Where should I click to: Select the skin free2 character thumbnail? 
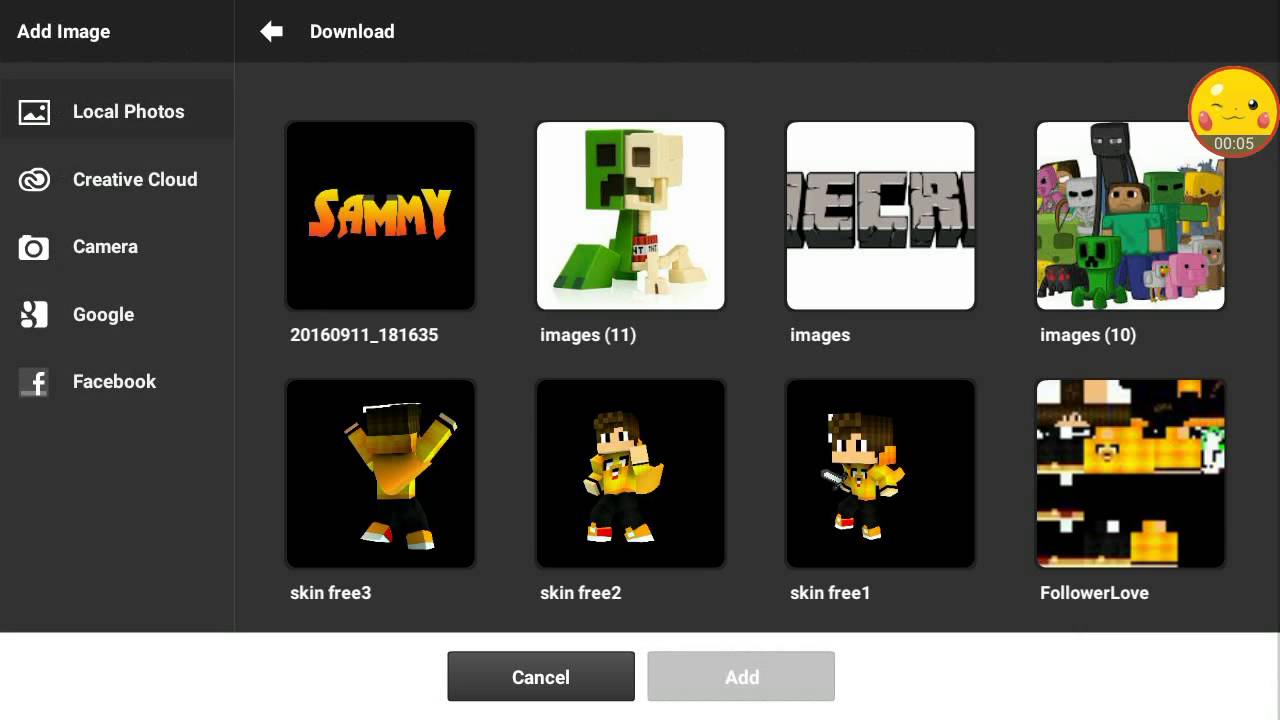(x=630, y=473)
